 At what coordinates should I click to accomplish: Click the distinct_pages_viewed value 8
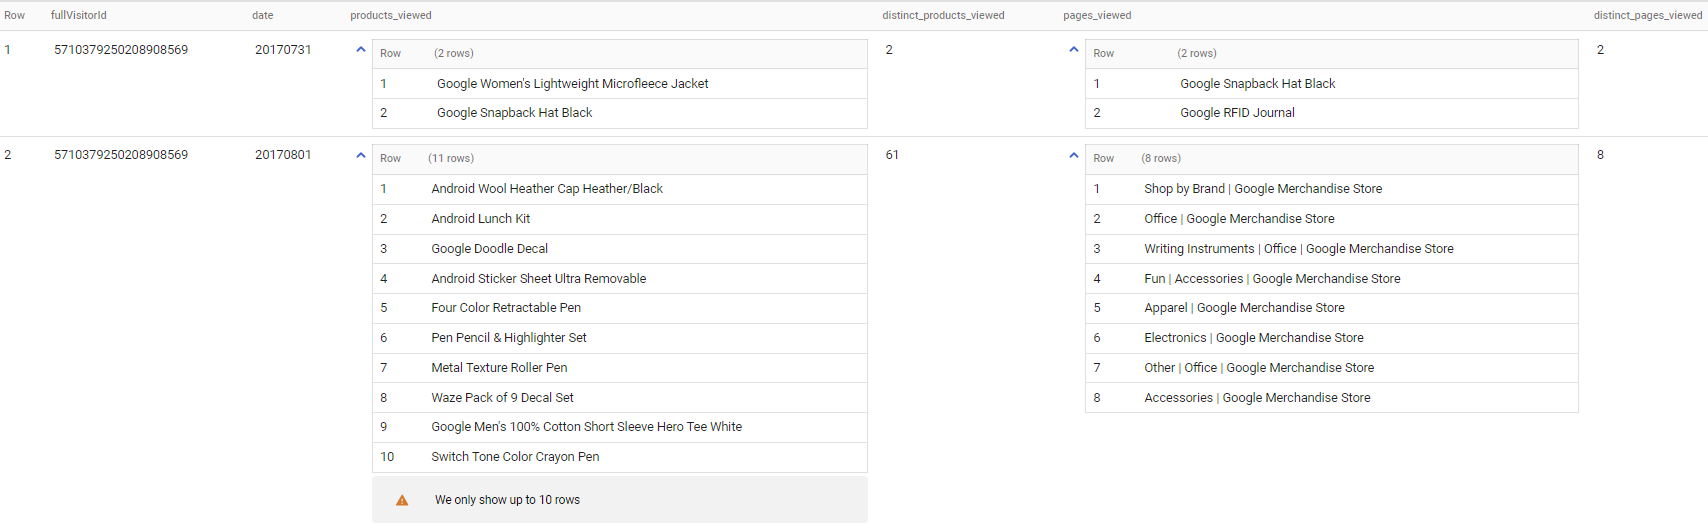tap(1600, 155)
